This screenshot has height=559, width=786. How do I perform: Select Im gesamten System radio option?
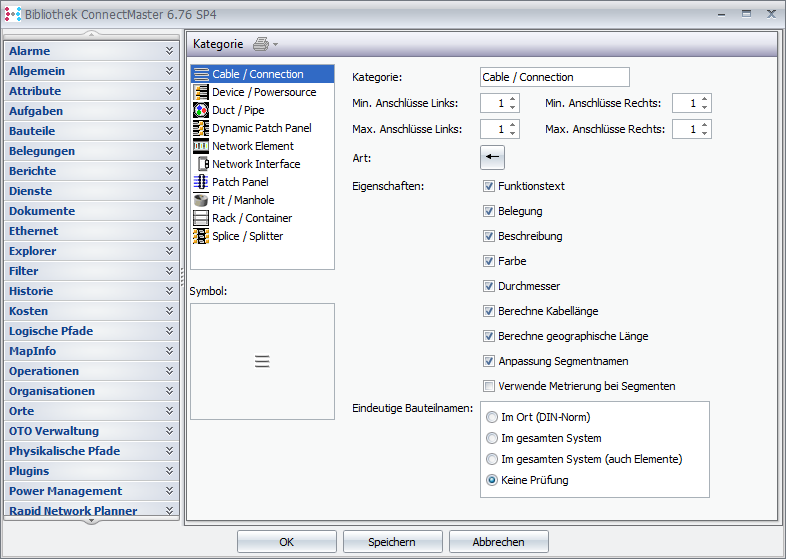pyautogui.click(x=492, y=438)
